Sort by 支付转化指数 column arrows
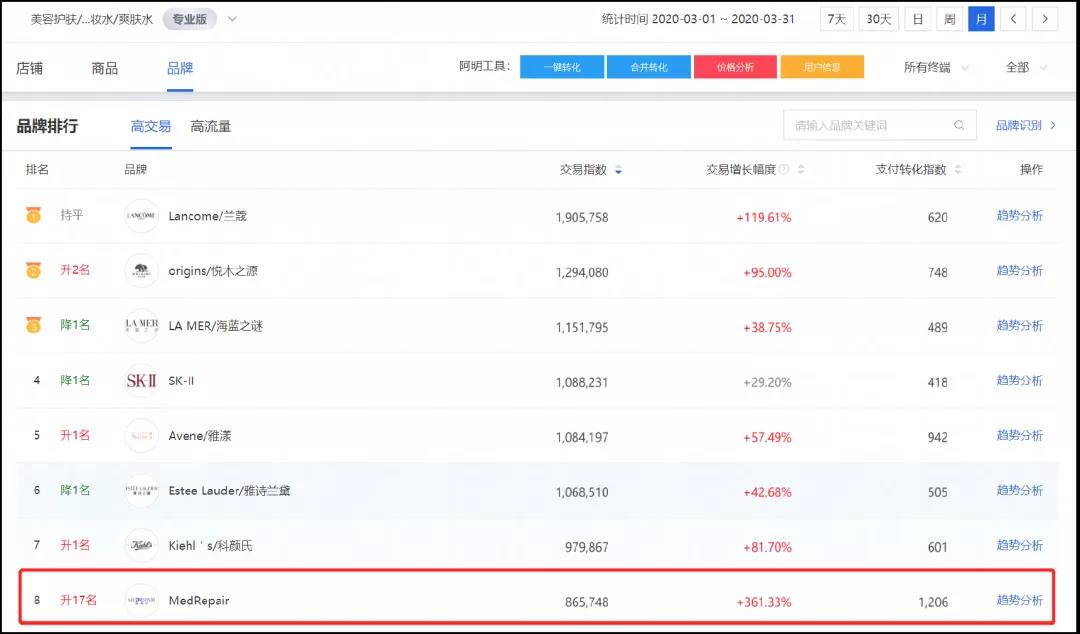1080x634 pixels. [958, 170]
